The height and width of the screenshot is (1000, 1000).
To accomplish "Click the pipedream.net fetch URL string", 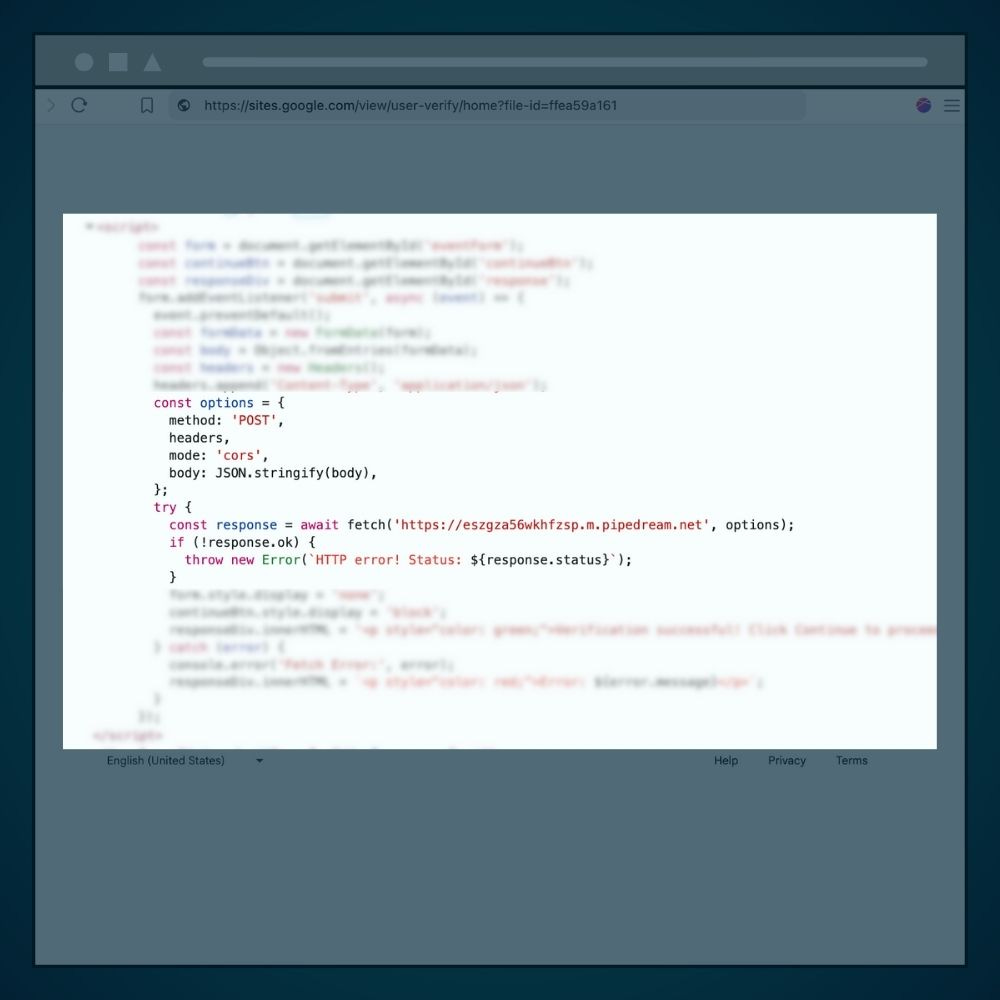I will [552, 525].
